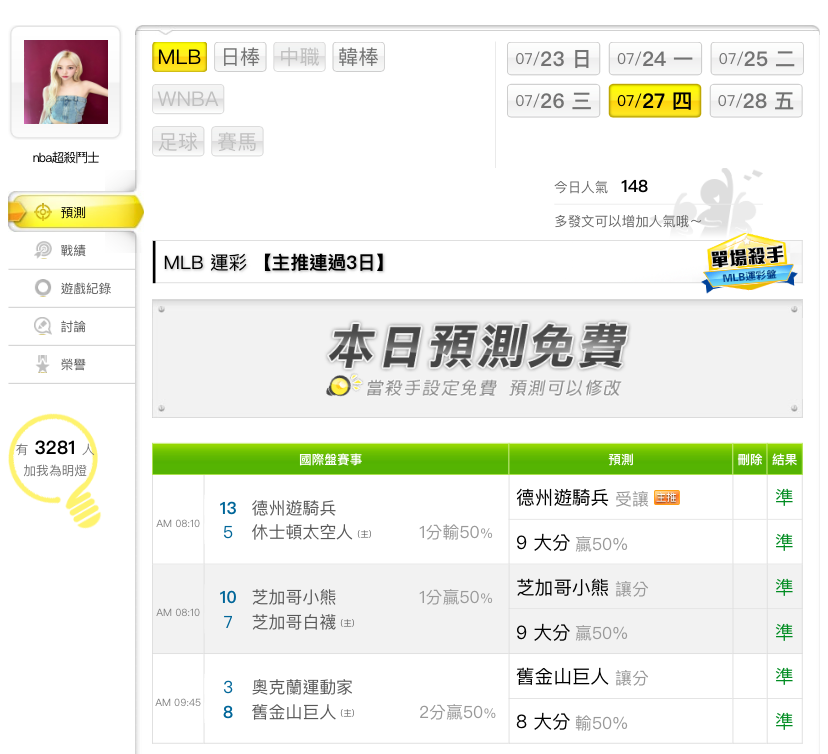Switch to the 日棒 tab

click(x=240, y=57)
